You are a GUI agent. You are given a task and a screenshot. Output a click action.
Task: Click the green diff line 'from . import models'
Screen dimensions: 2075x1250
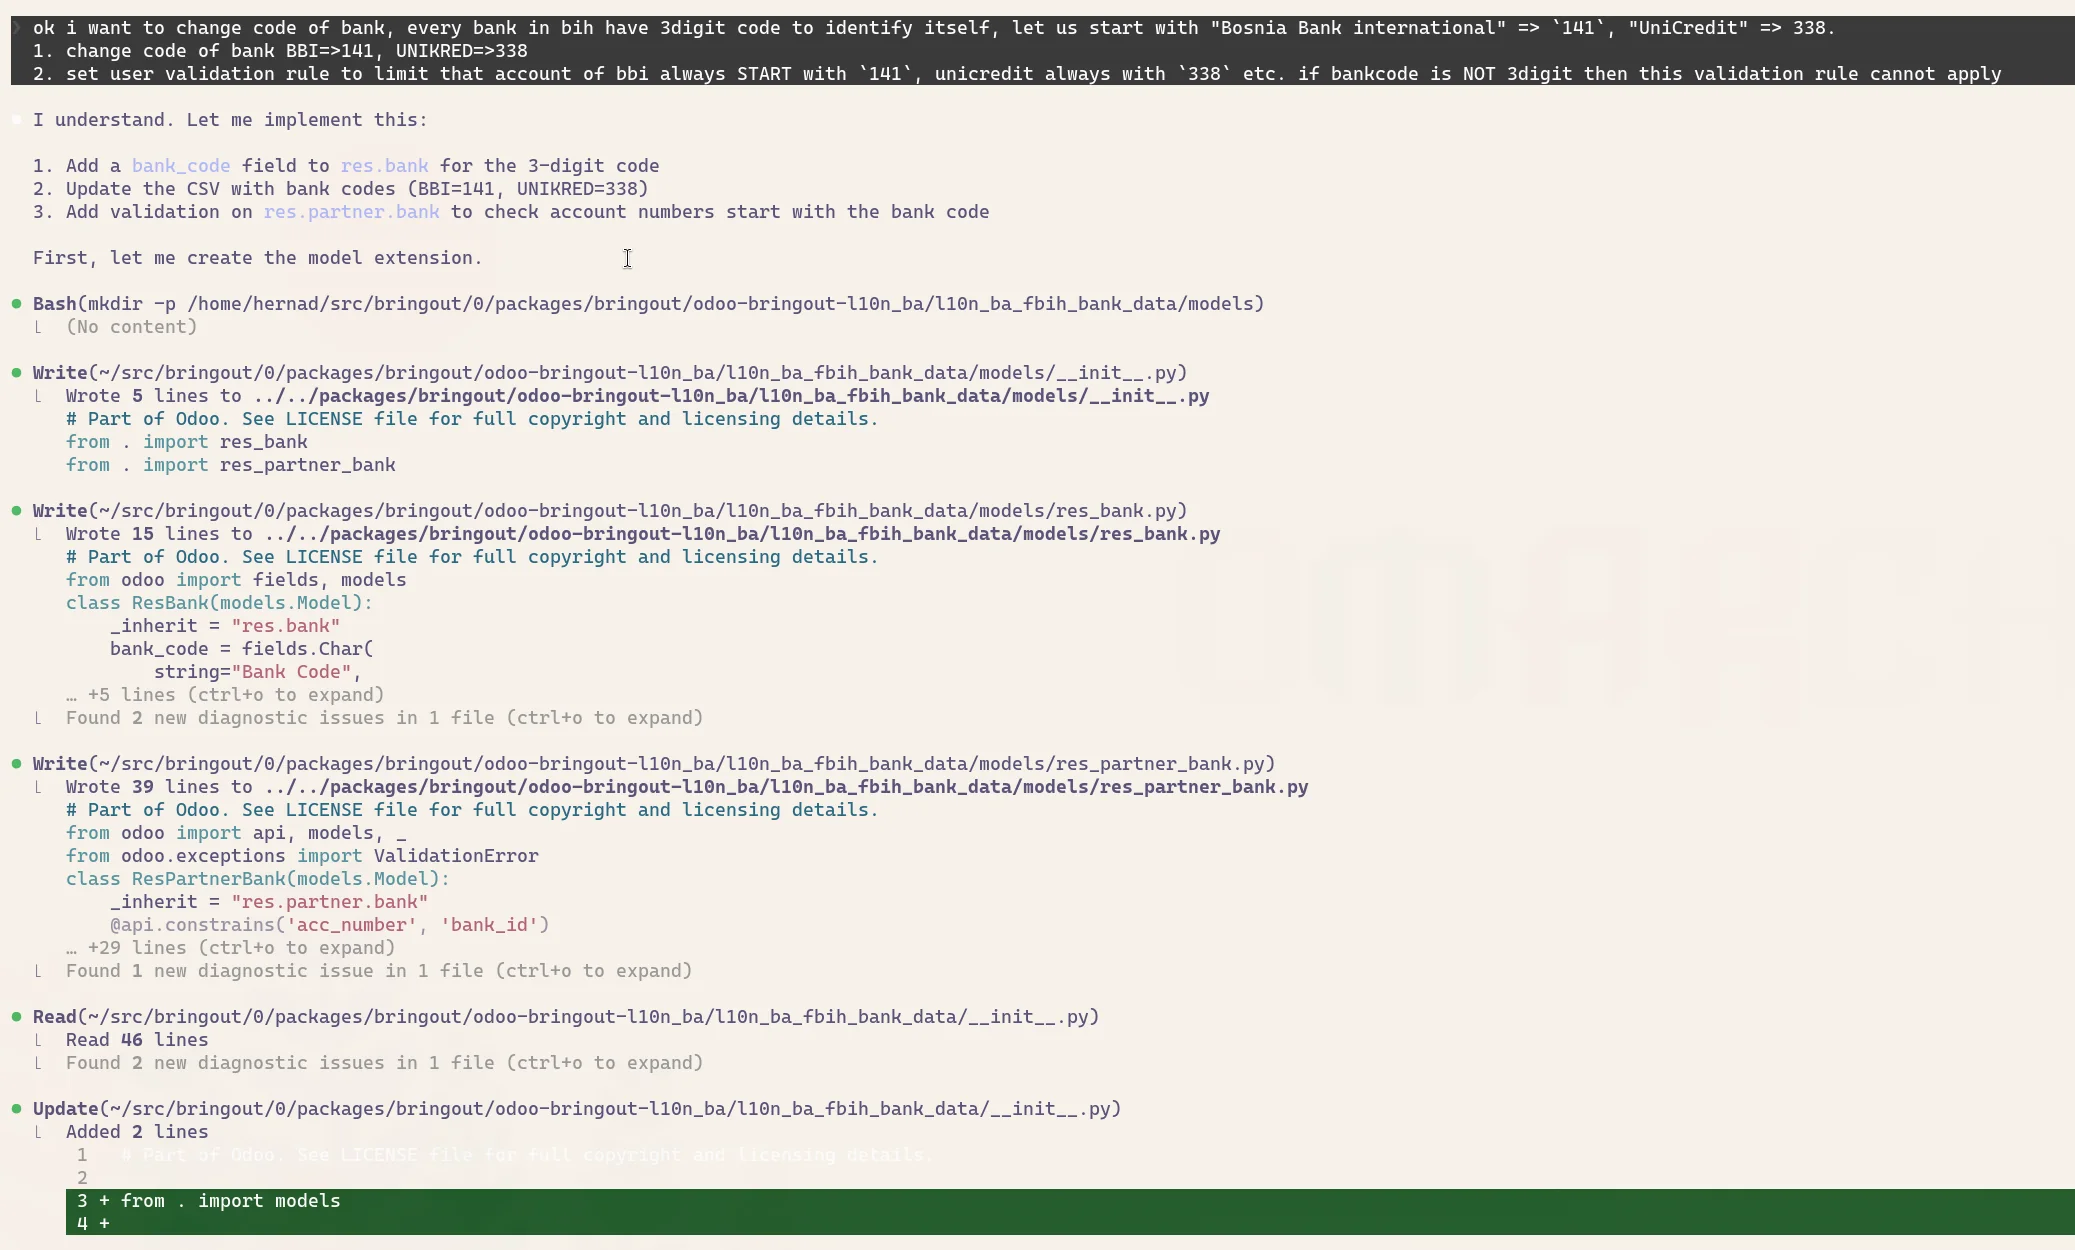(230, 1201)
